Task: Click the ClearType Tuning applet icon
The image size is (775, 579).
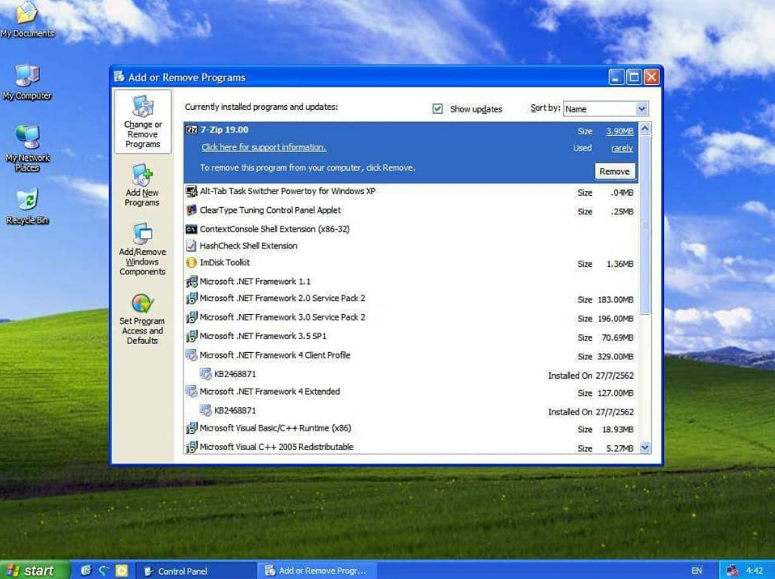Action: (191, 210)
